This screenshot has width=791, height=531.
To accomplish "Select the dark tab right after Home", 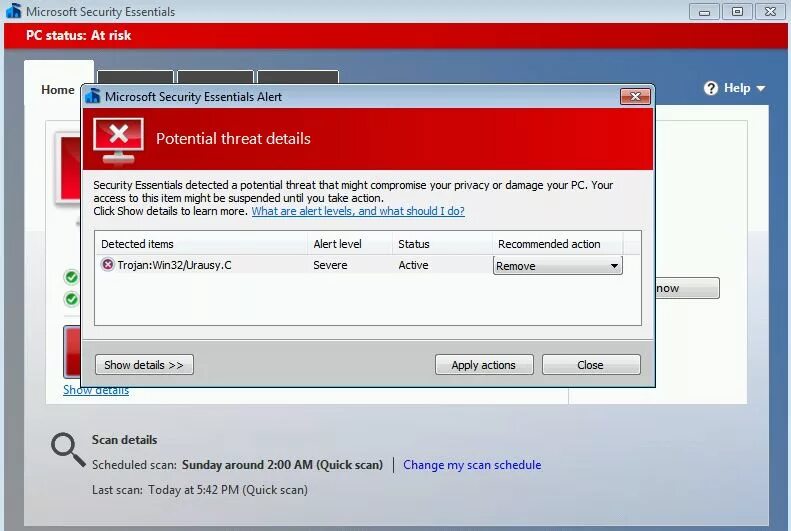I will pyautogui.click(x=135, y=77).
